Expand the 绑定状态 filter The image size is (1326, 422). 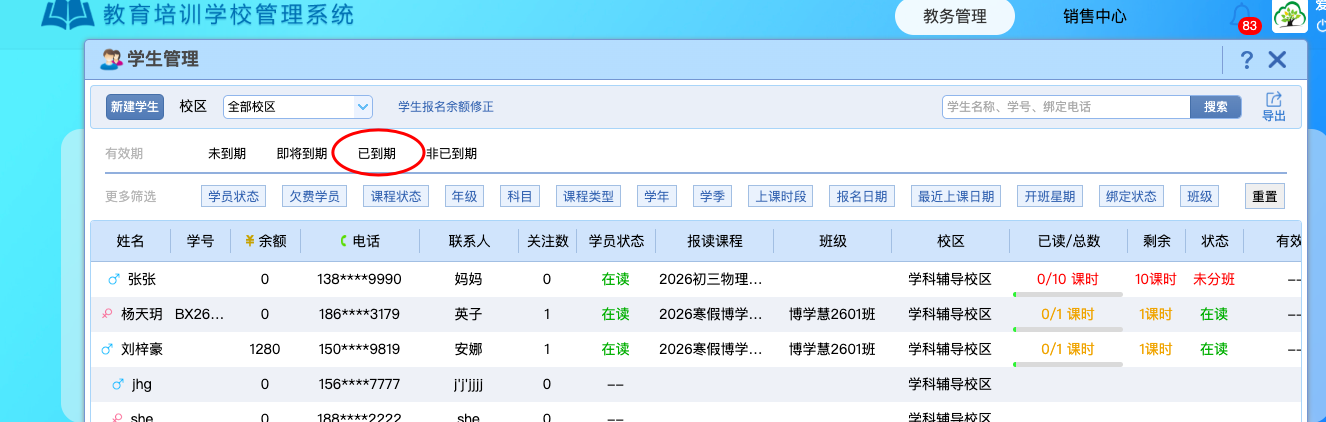(1131, 196)
